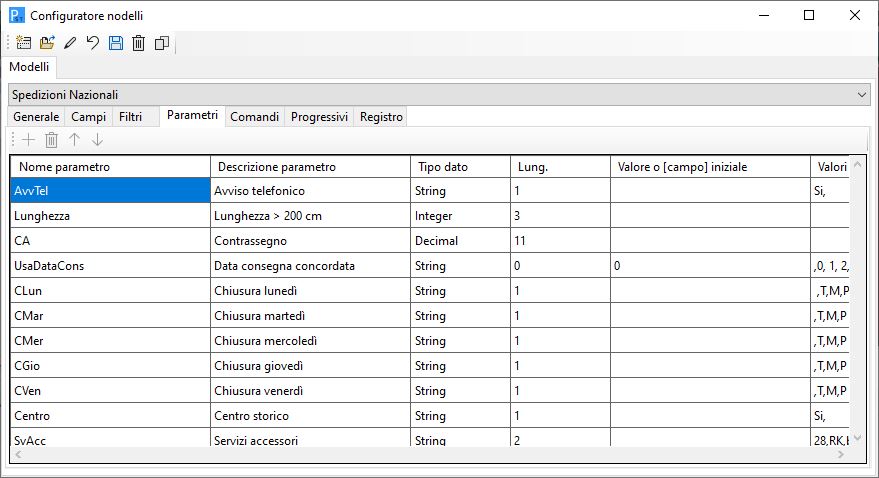Click the undo arrow icon
Screen dimensions: 879x478
(93, 43)
